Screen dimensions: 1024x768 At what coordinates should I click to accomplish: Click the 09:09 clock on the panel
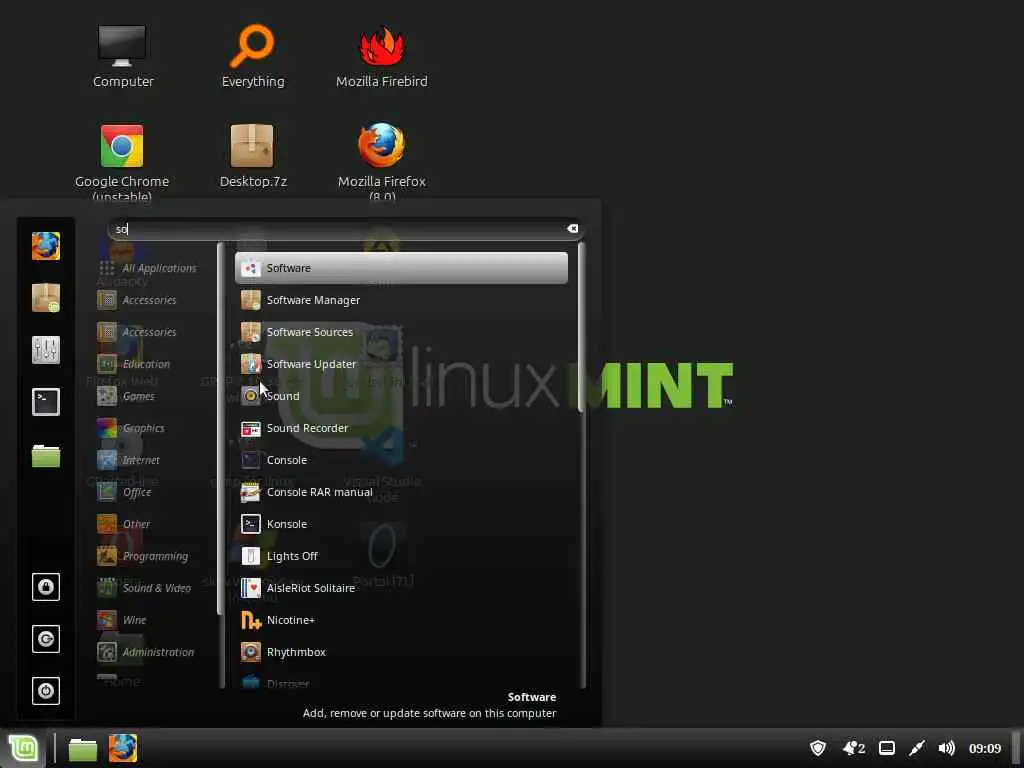point(985,748)
